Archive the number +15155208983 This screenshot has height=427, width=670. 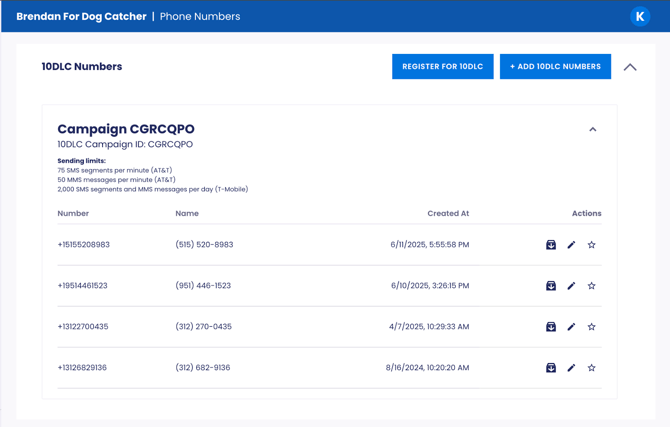[x=551, y=245]
